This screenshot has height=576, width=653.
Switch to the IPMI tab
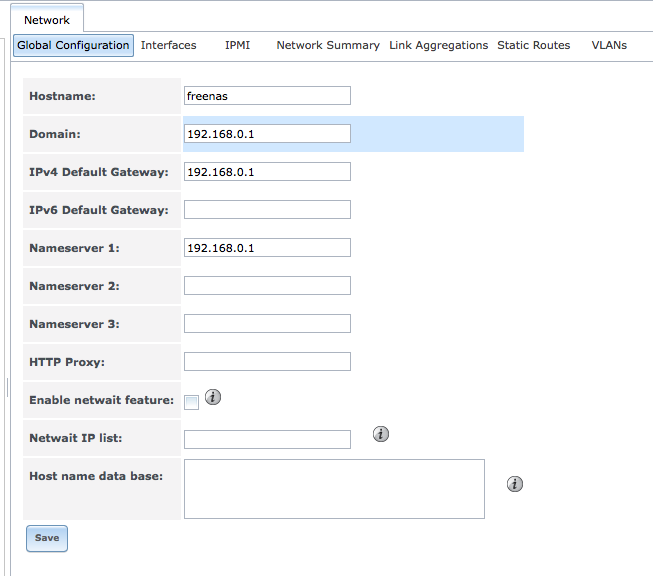click(x=237, y=45)
